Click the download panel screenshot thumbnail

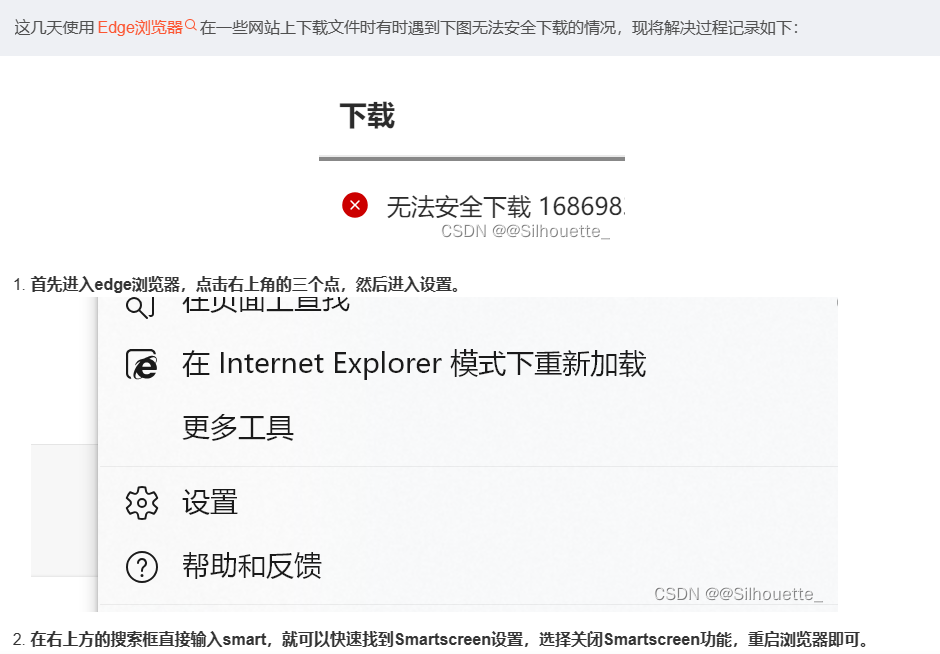click(x=472, y=165)
